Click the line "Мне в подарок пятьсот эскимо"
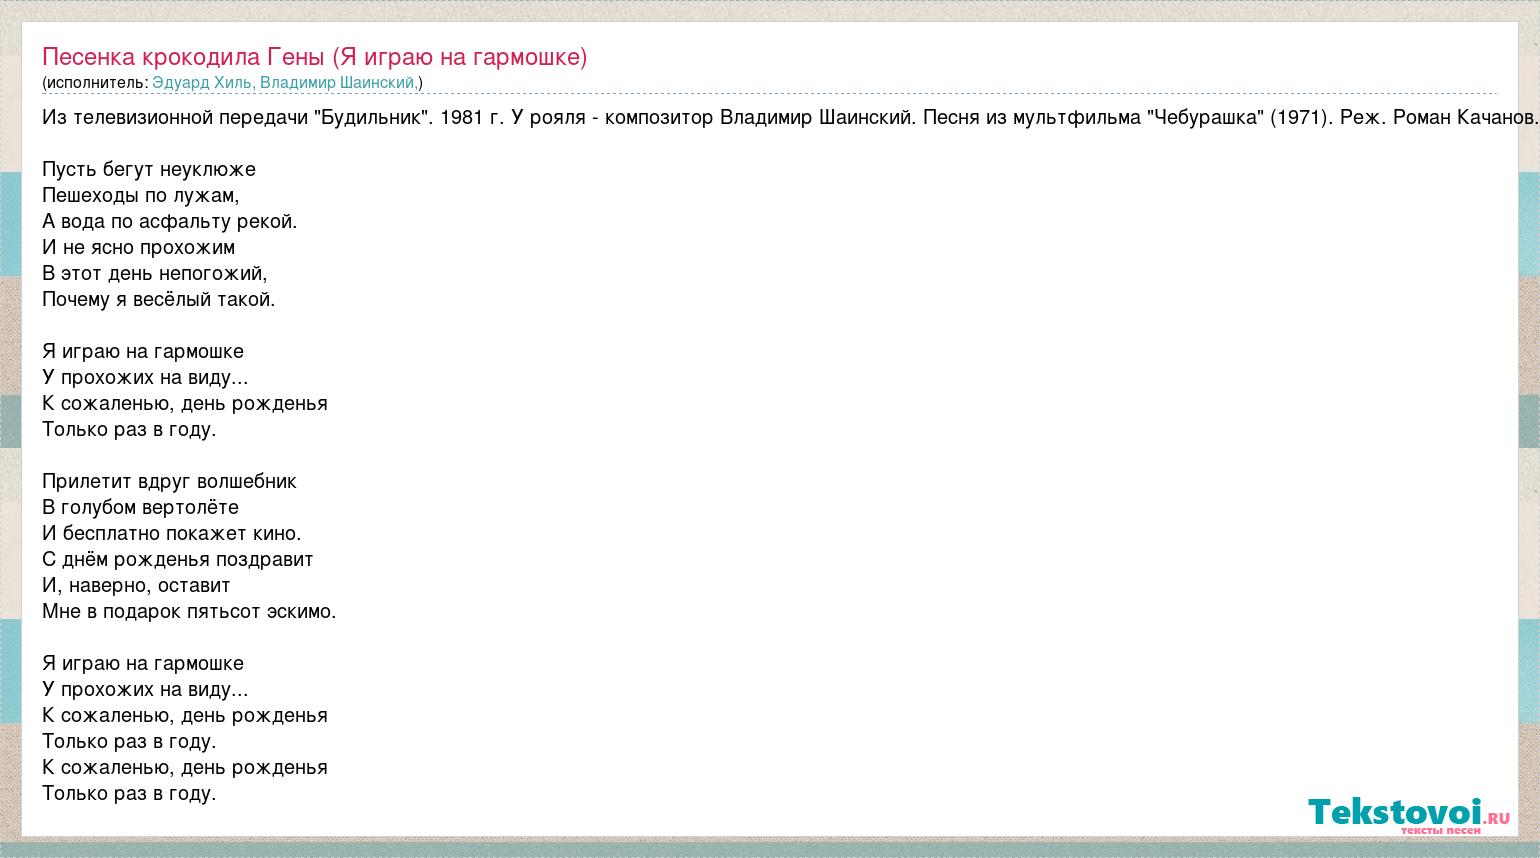The image size is (1540, 858). tap(189, 612)
